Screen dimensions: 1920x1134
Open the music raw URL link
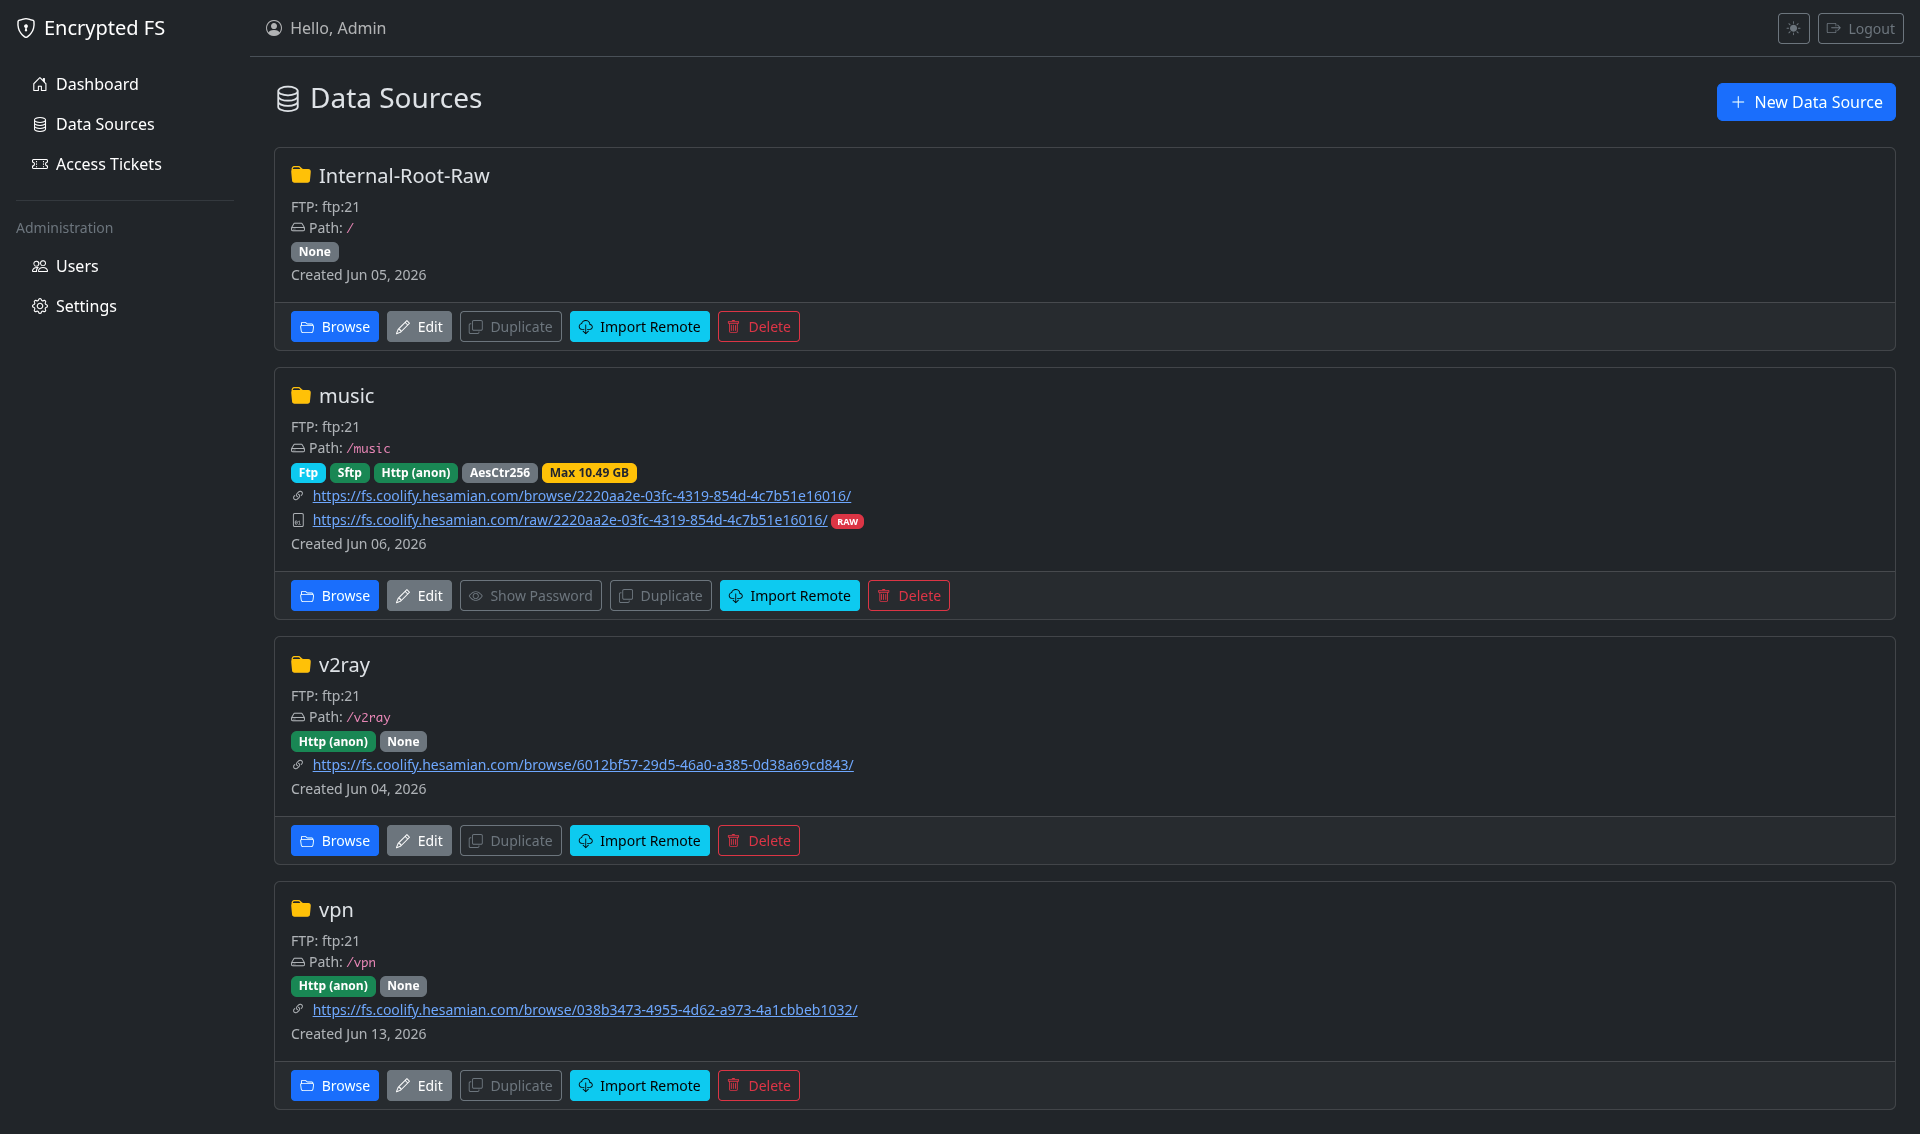(x=570, y=520)
